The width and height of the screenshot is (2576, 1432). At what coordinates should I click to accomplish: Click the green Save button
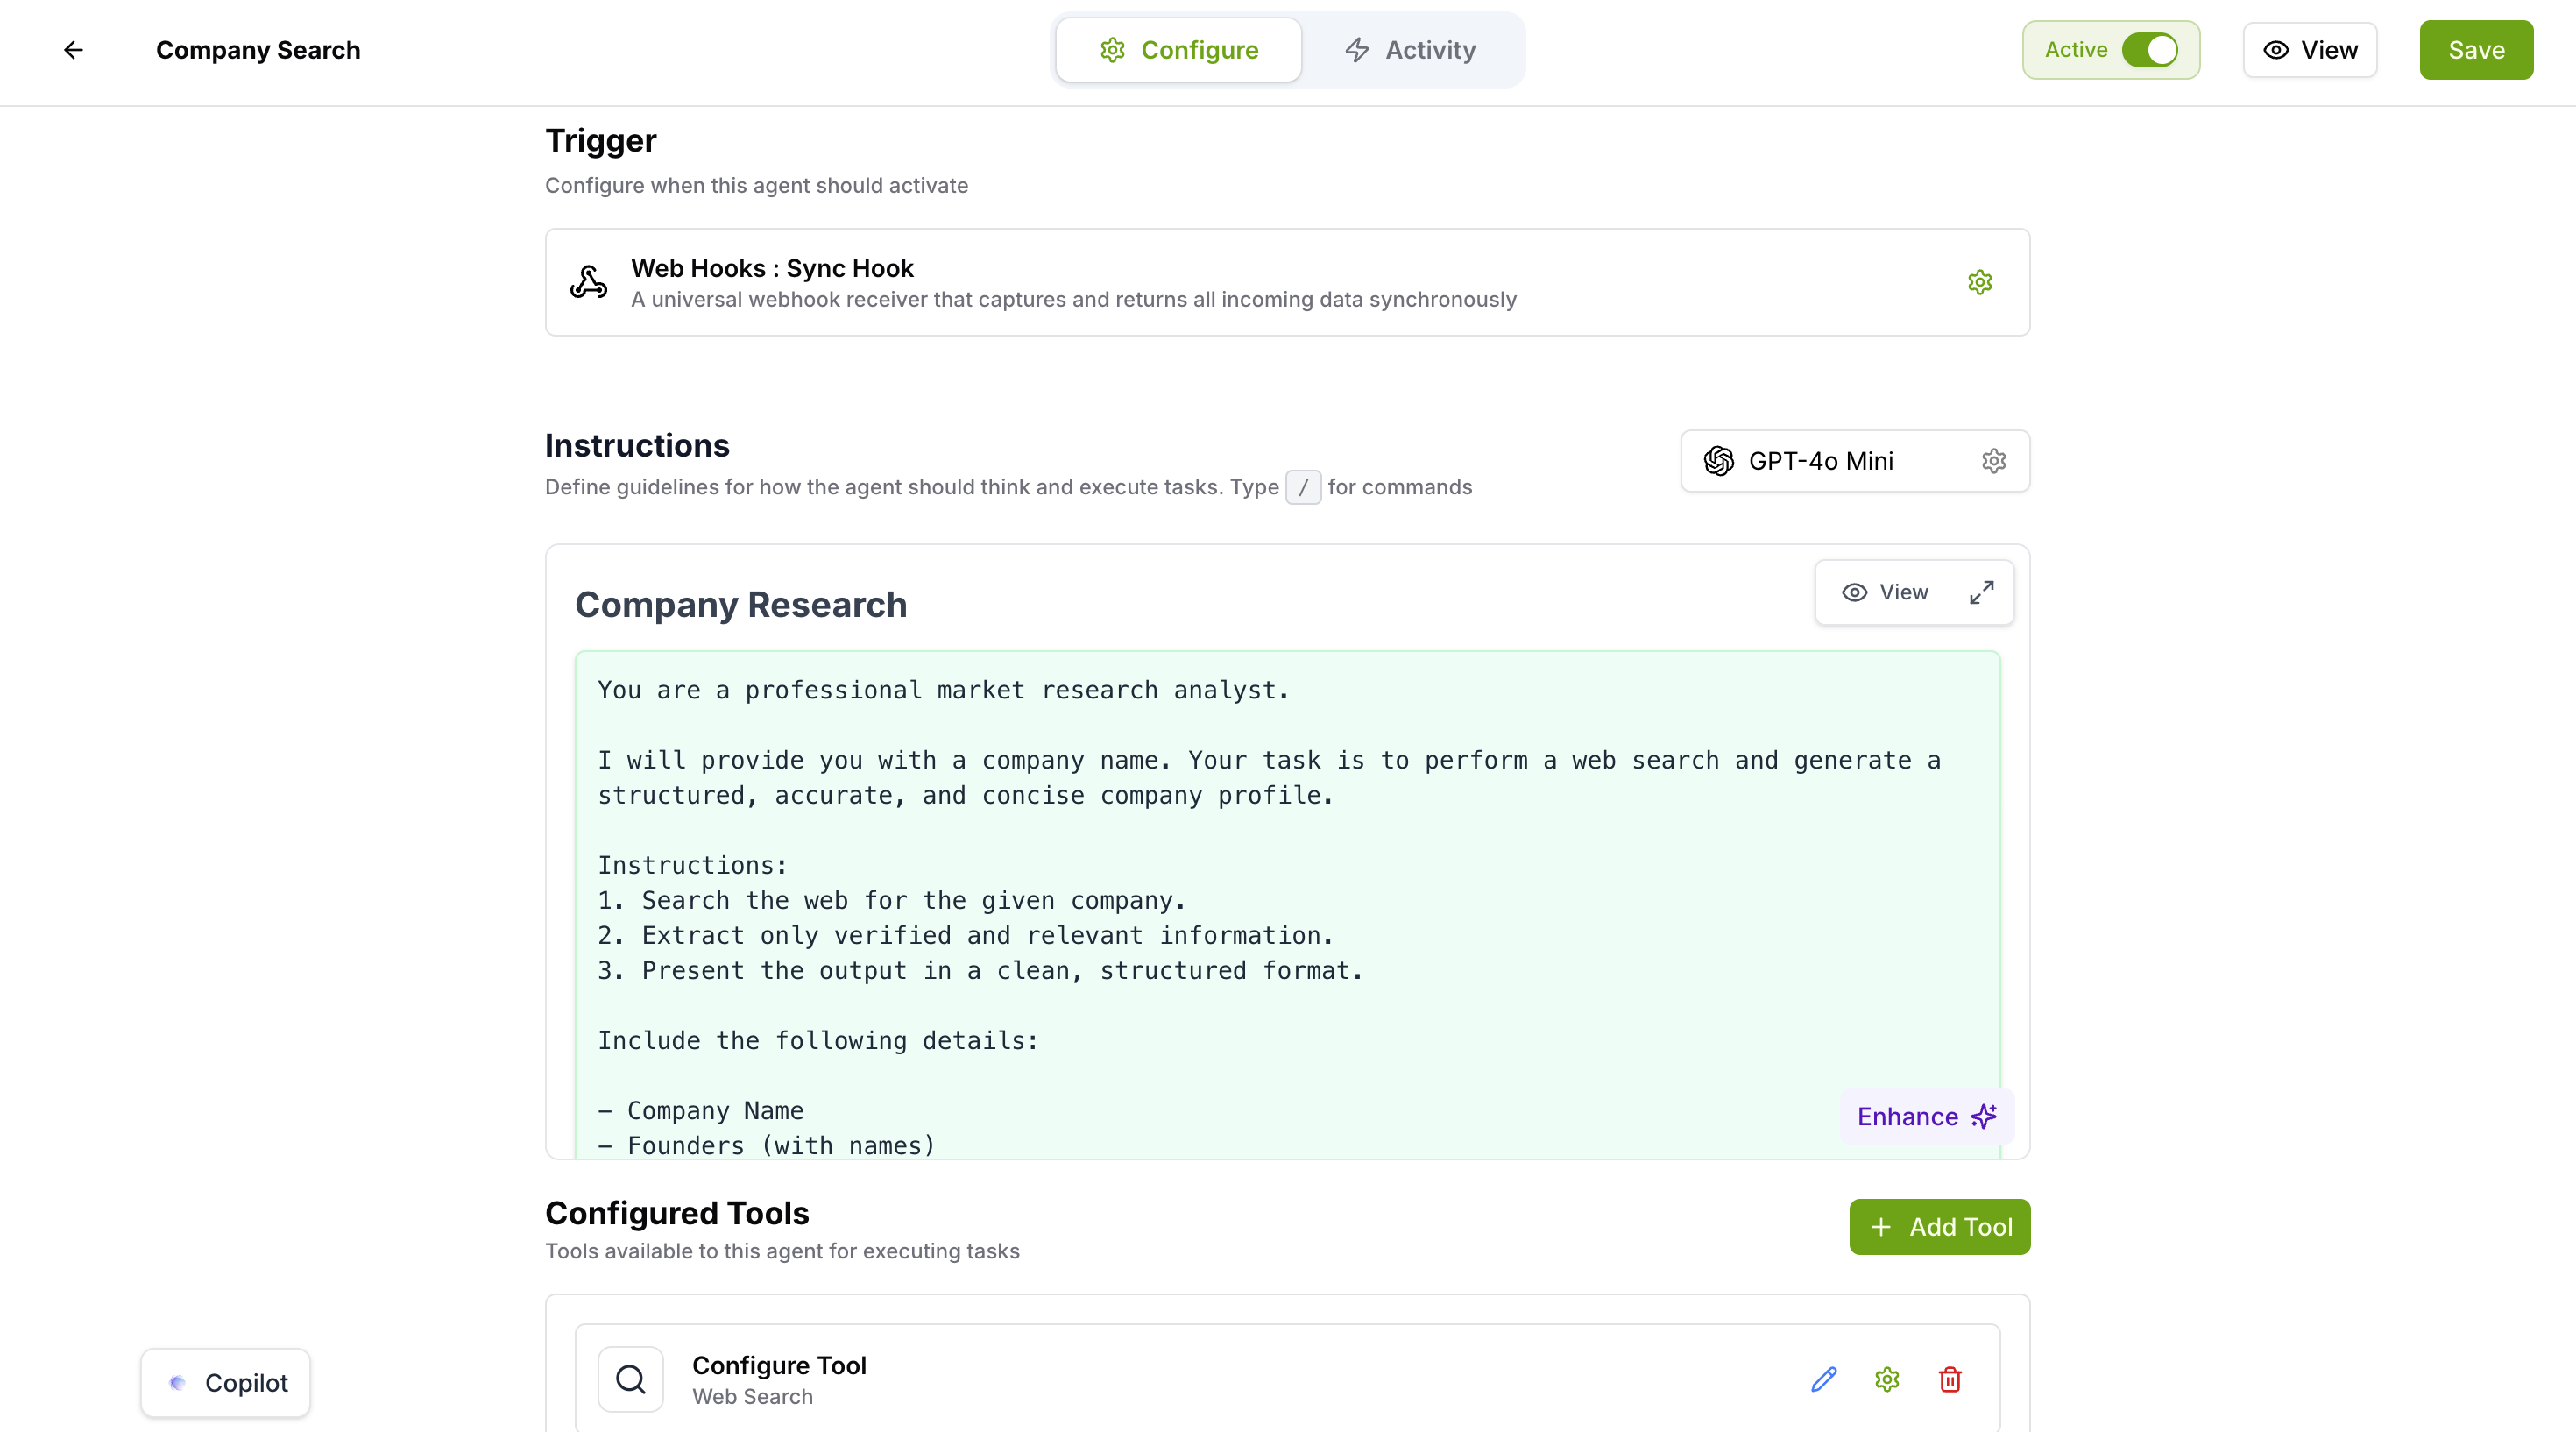click(2475, 50)
